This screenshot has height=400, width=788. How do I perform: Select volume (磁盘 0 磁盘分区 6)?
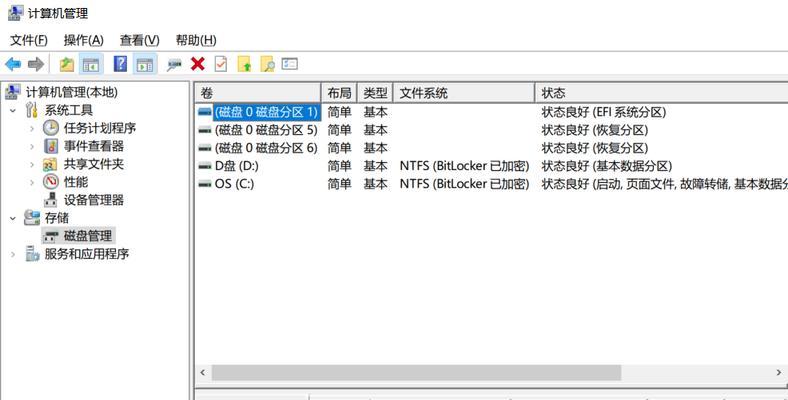[x=266, y=148]
